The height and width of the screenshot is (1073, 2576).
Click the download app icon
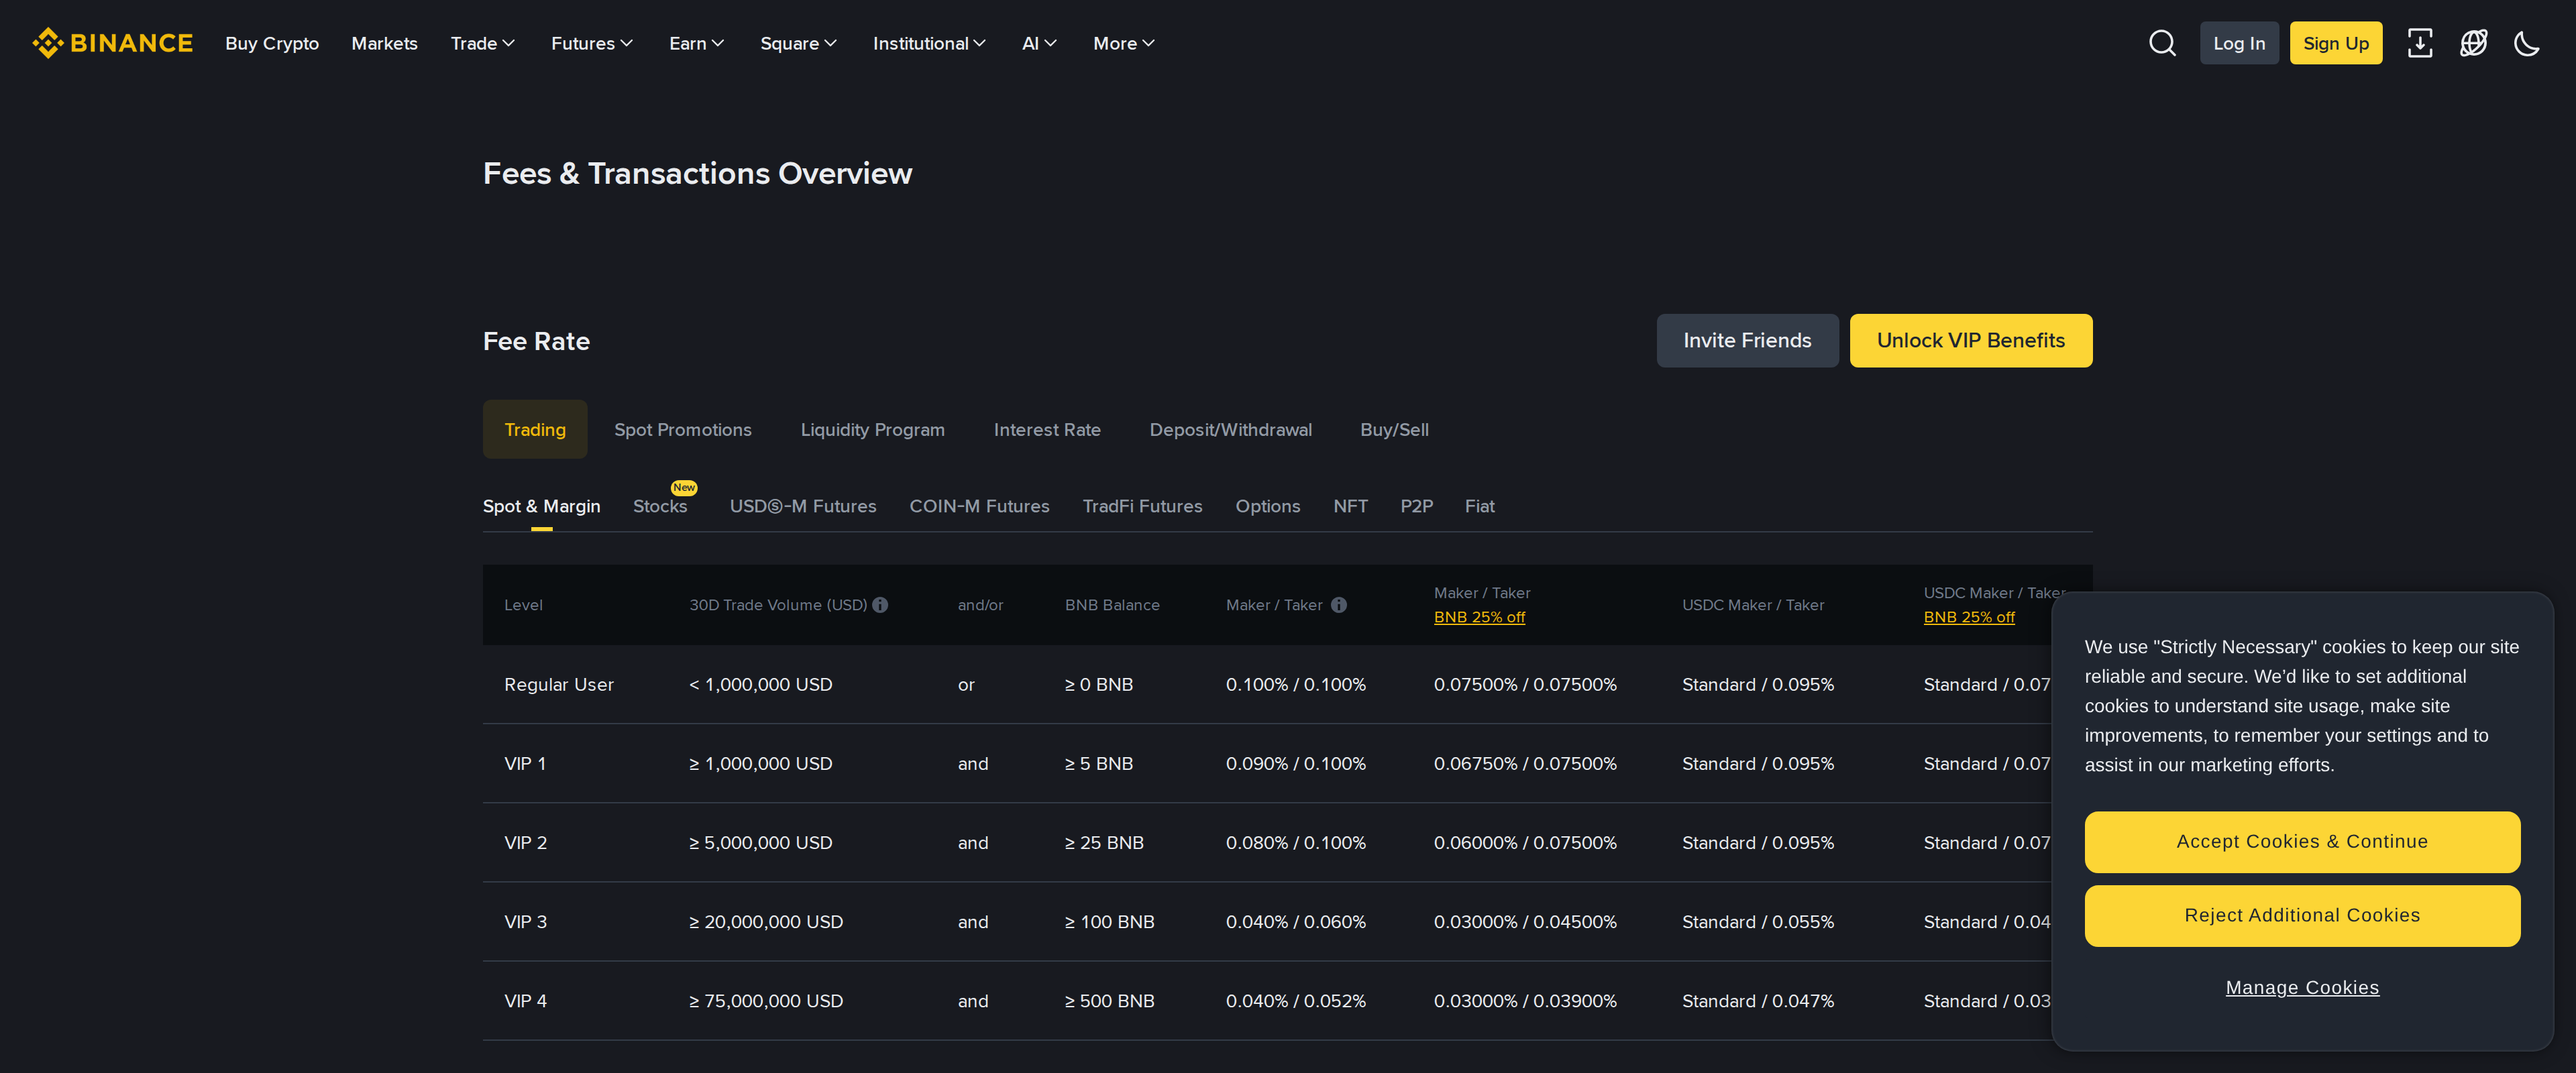point(2419,43)
